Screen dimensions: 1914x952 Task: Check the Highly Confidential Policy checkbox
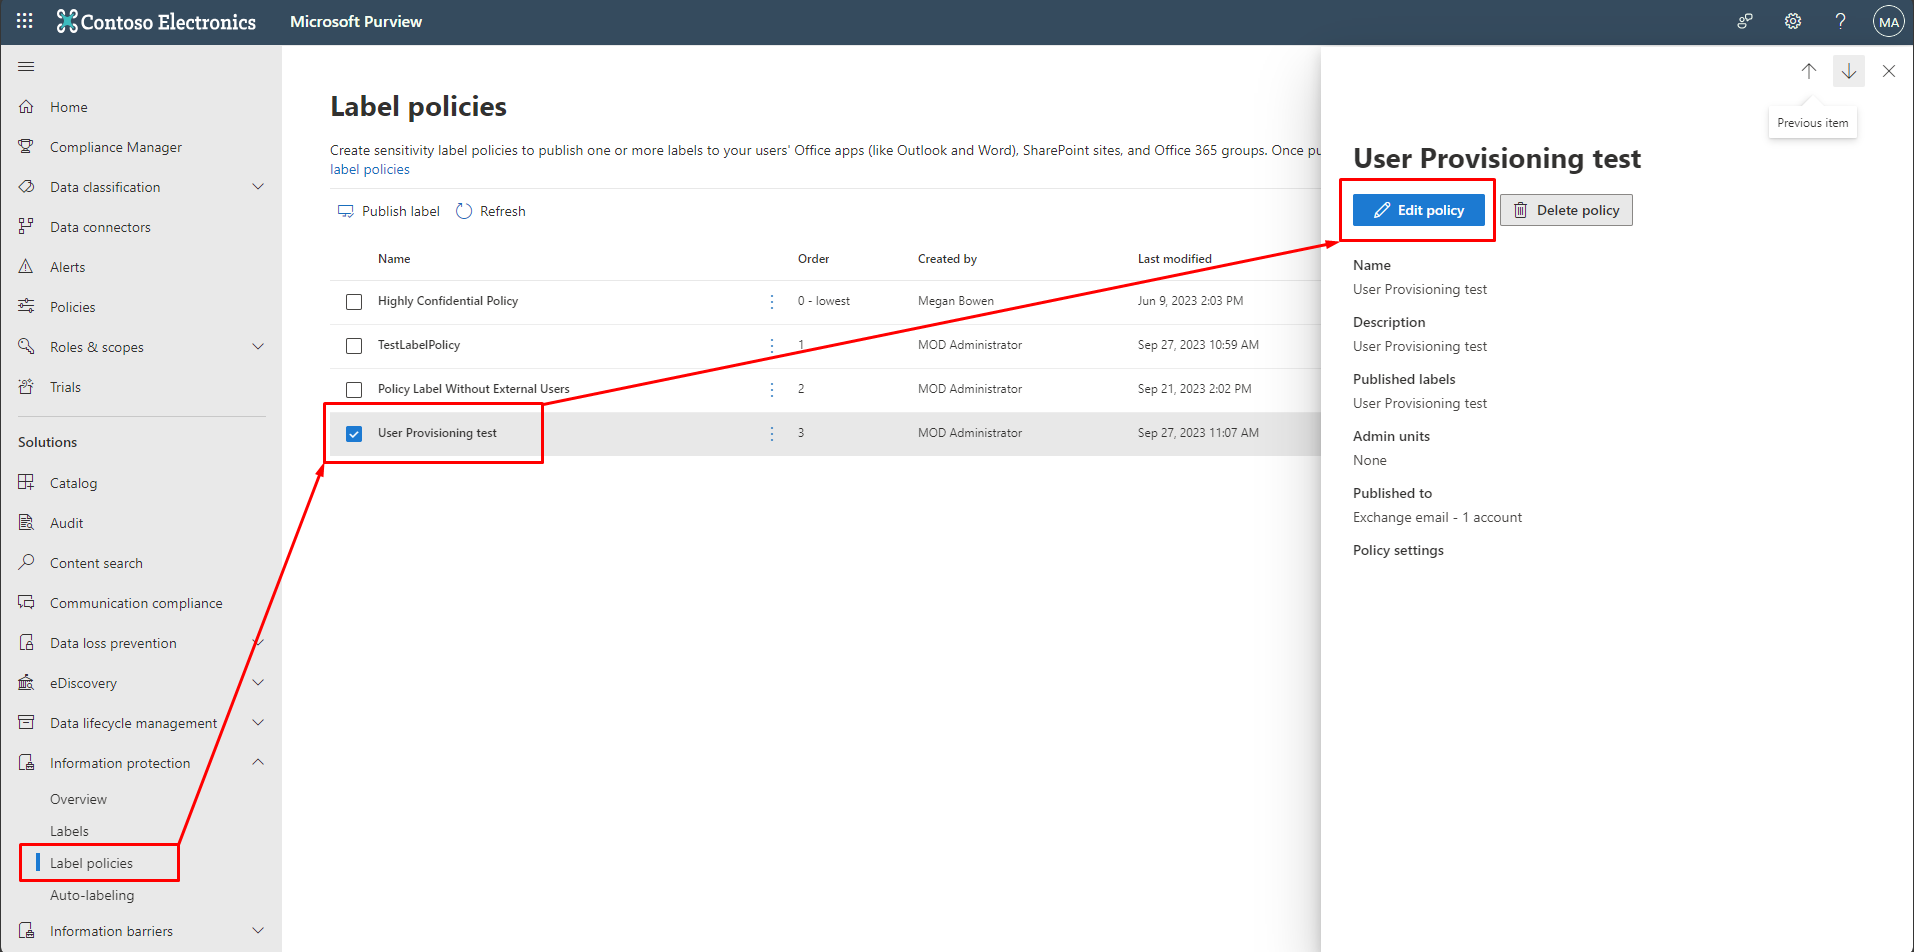[354, 302]
